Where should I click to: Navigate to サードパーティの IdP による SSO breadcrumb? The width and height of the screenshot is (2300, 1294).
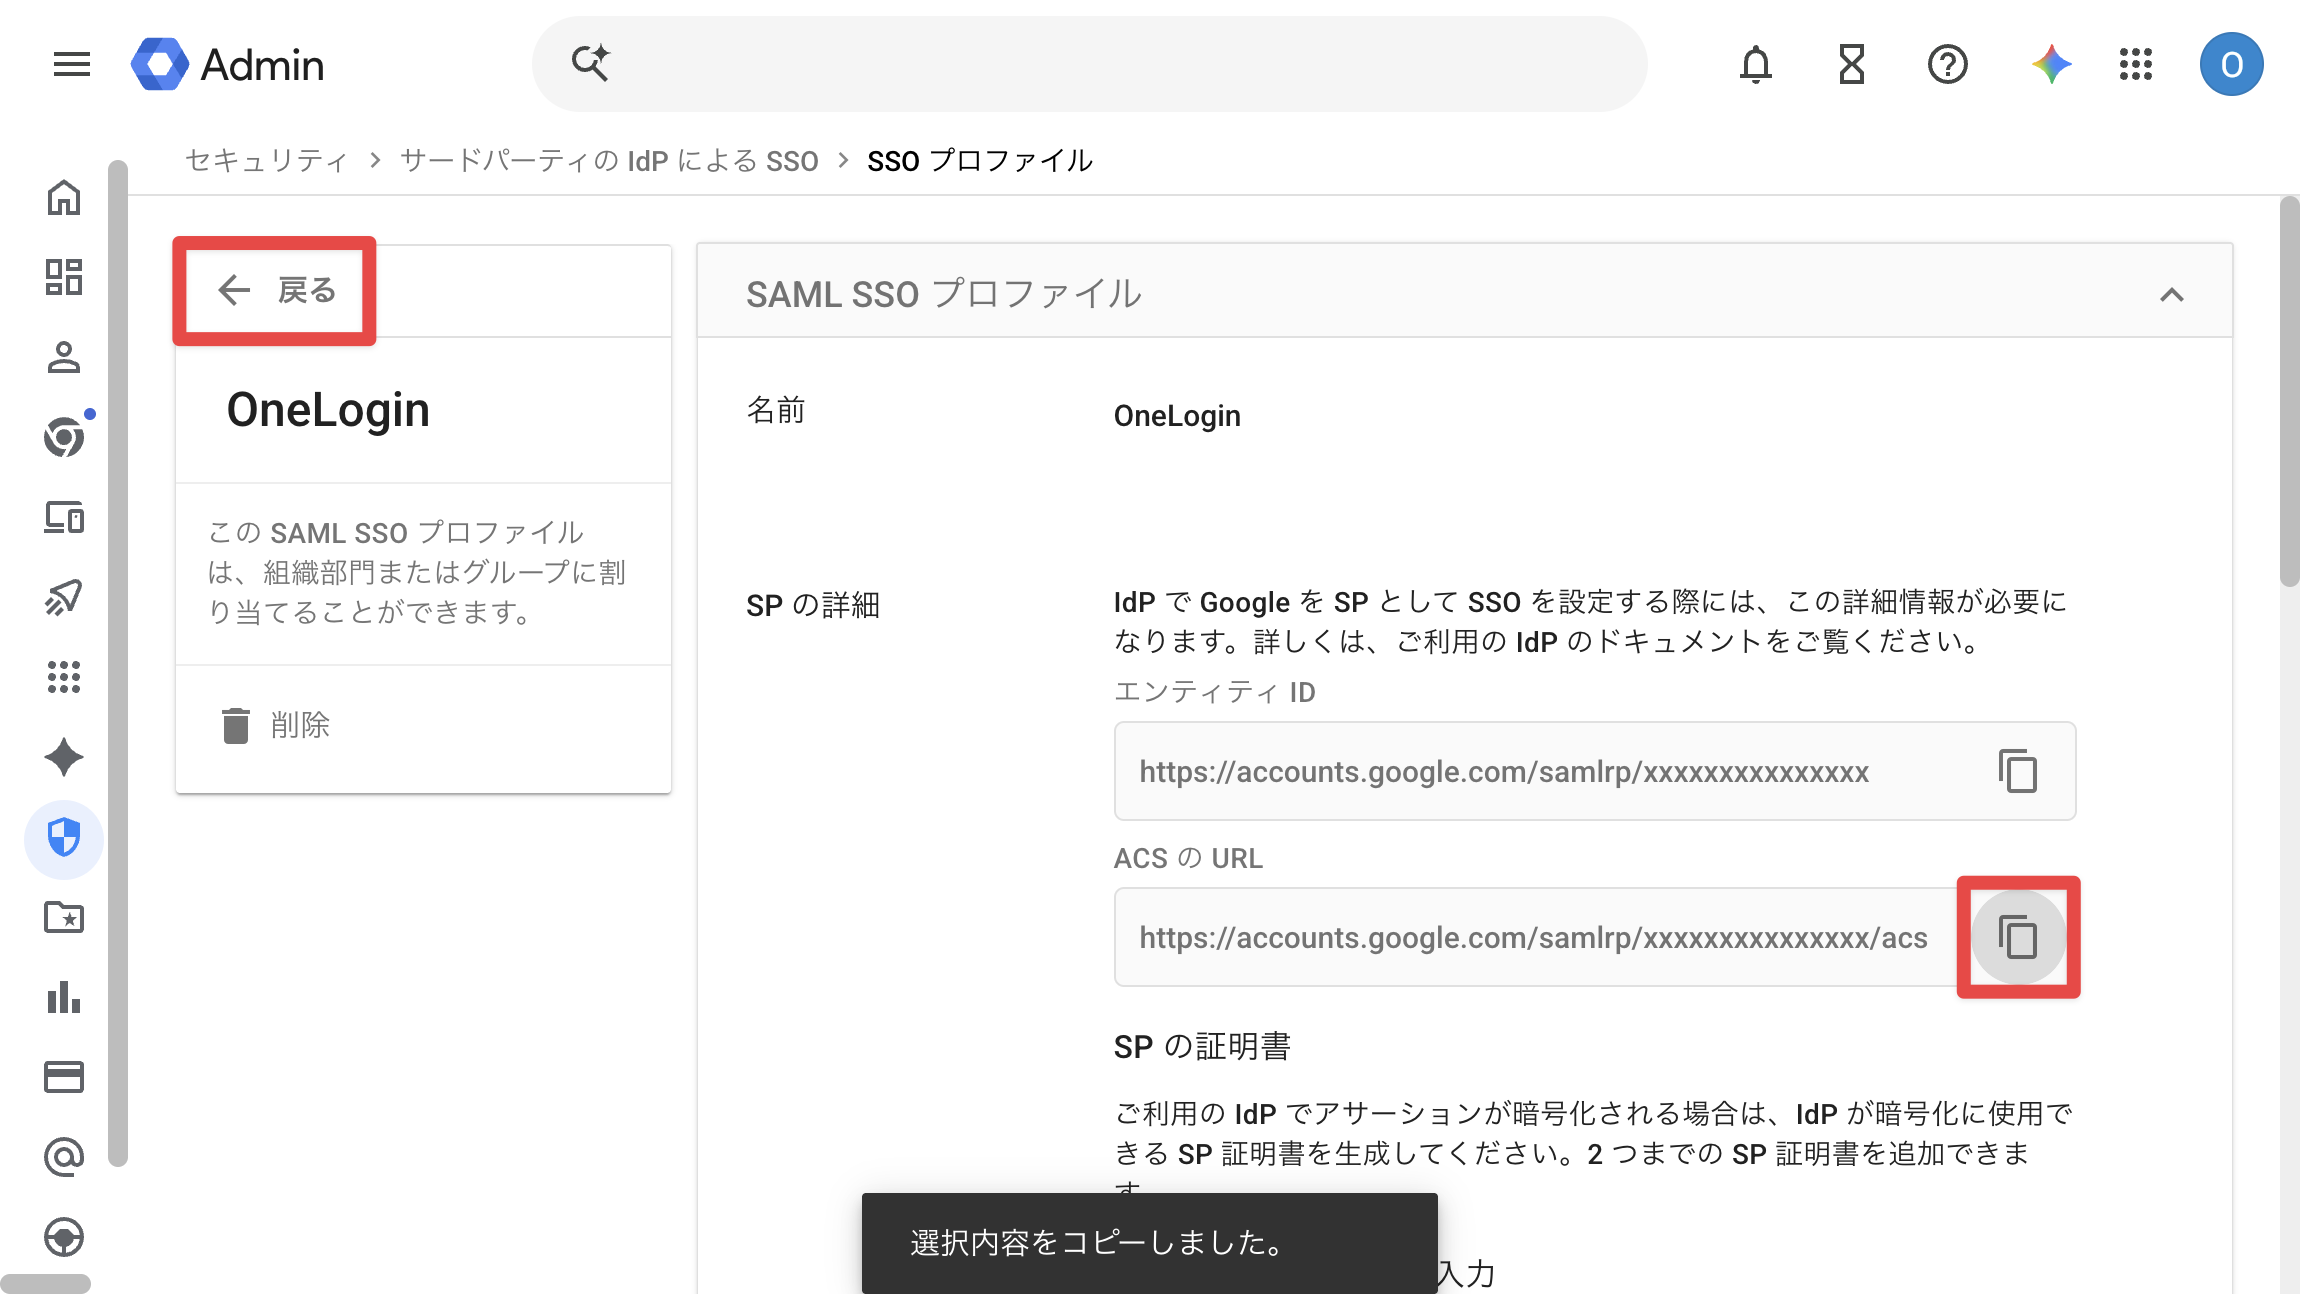pos(609,161)
